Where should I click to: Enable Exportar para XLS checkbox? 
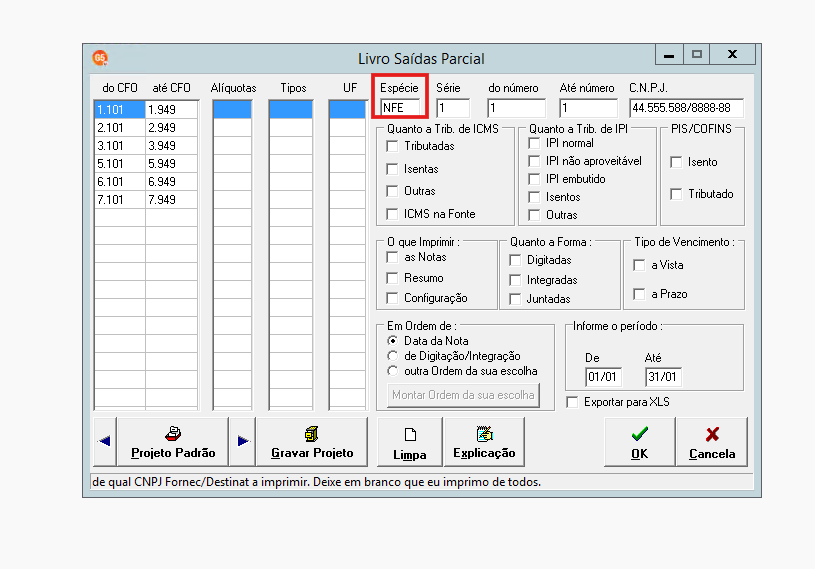[572, 402]
